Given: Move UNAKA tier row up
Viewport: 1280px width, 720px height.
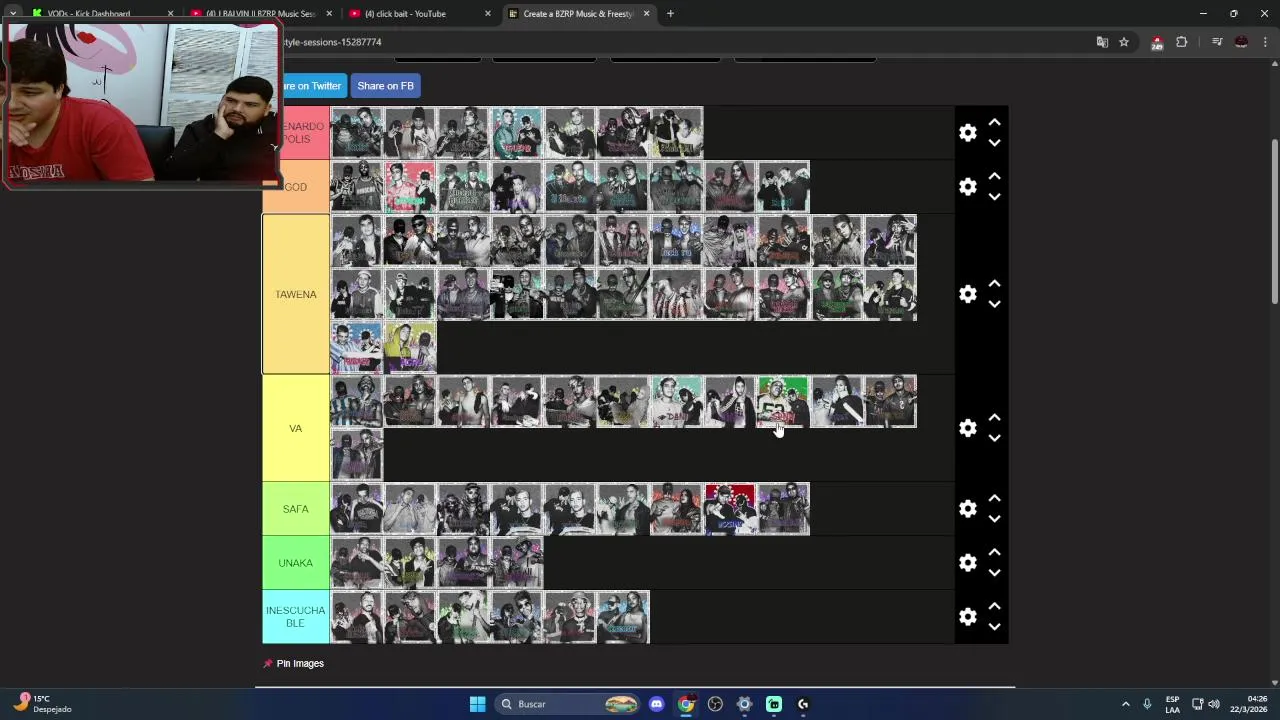Looking at the screenshot, I should (994, 552).
